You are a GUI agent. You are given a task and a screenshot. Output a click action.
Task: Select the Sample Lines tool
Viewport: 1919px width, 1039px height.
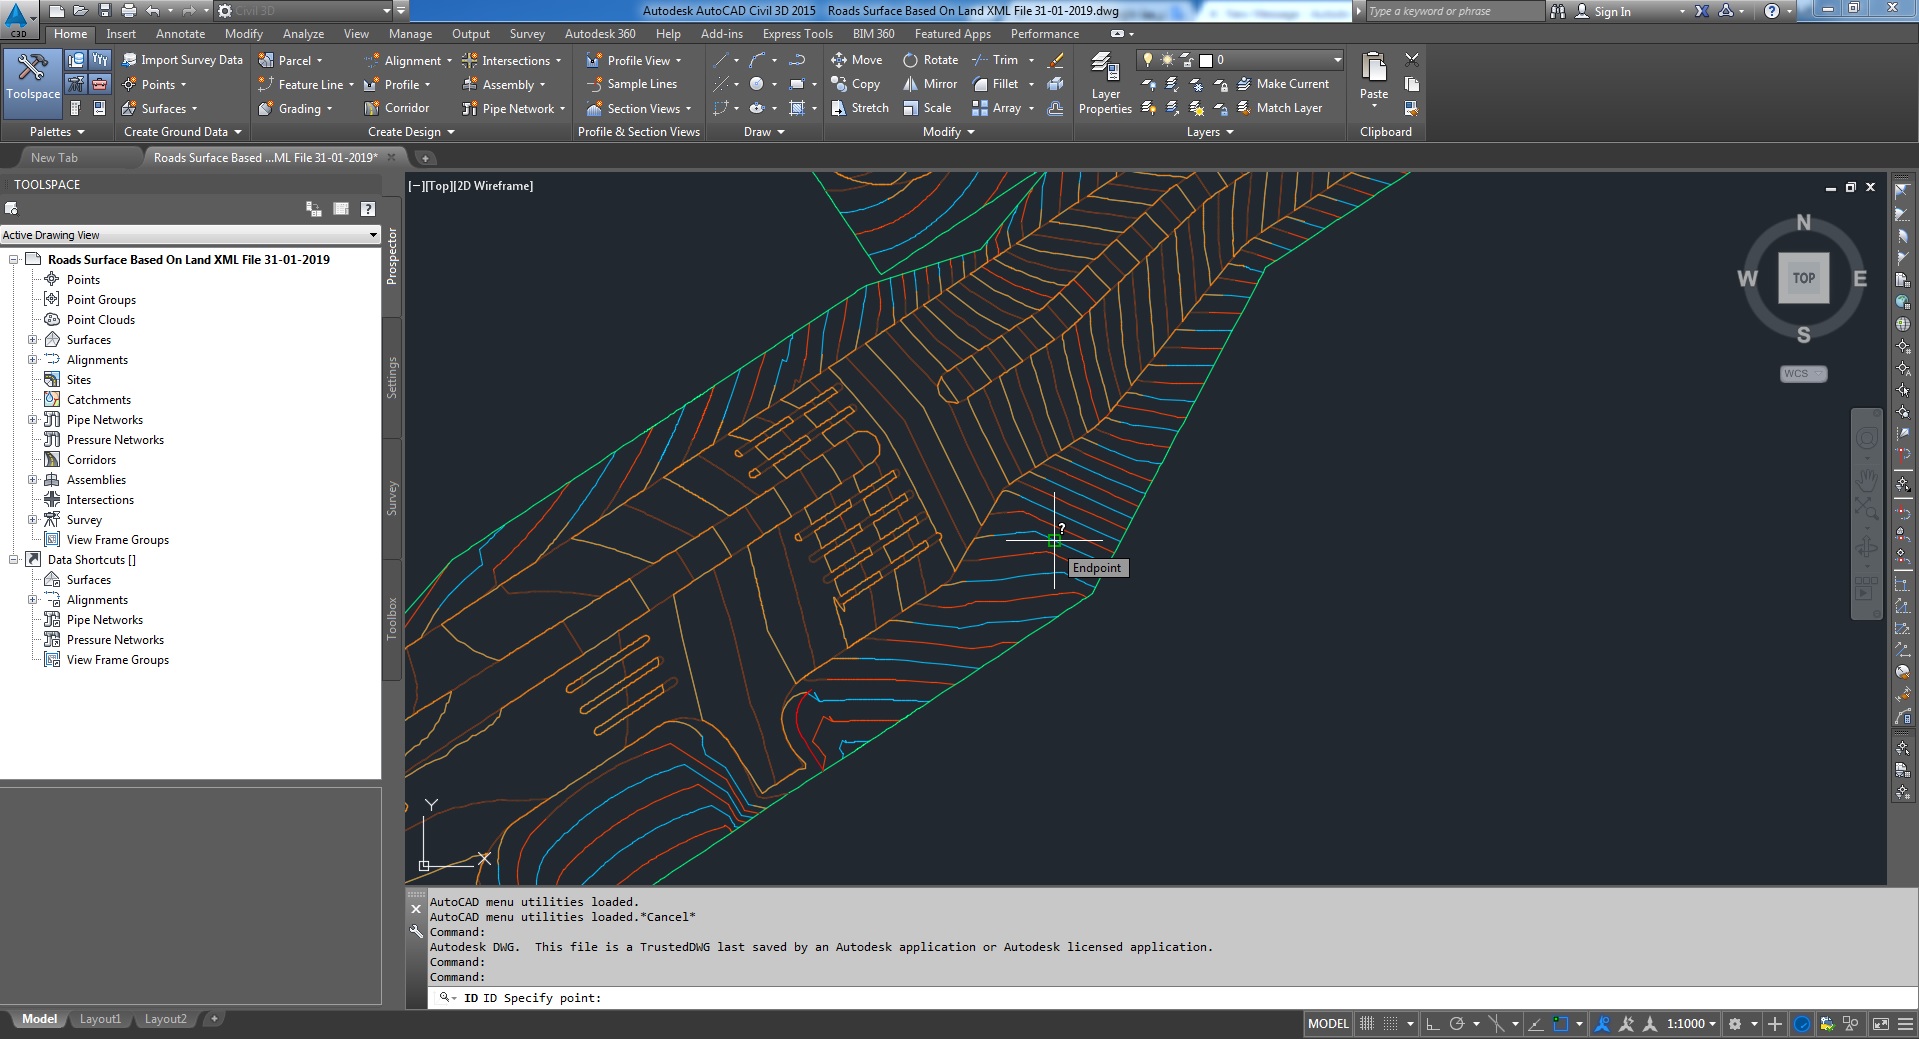click(x=632, y=84)
